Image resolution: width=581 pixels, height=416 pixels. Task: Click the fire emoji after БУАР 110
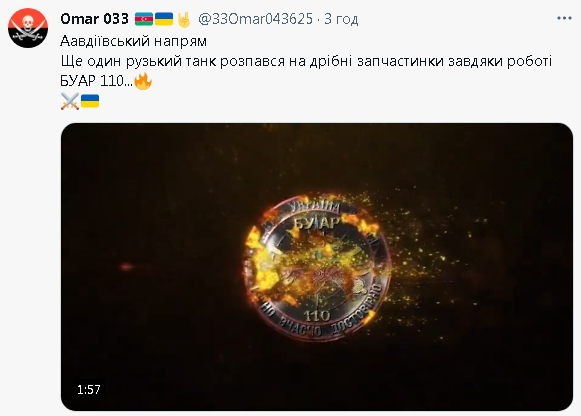[x=143, y=81]
